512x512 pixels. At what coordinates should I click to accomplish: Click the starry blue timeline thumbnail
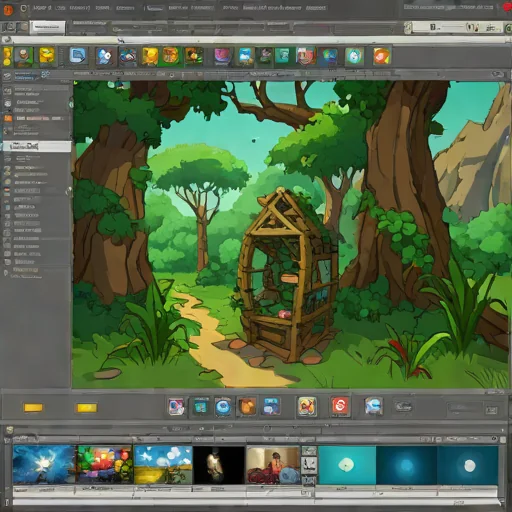point(44,465)
